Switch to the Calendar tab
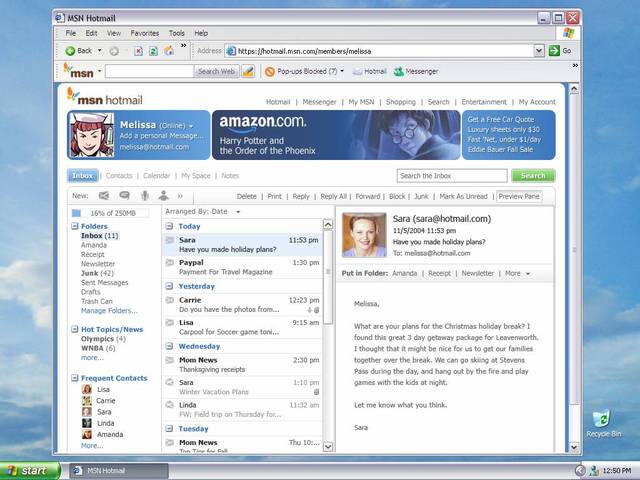This screenshot has width=640, height=480. 156,176
